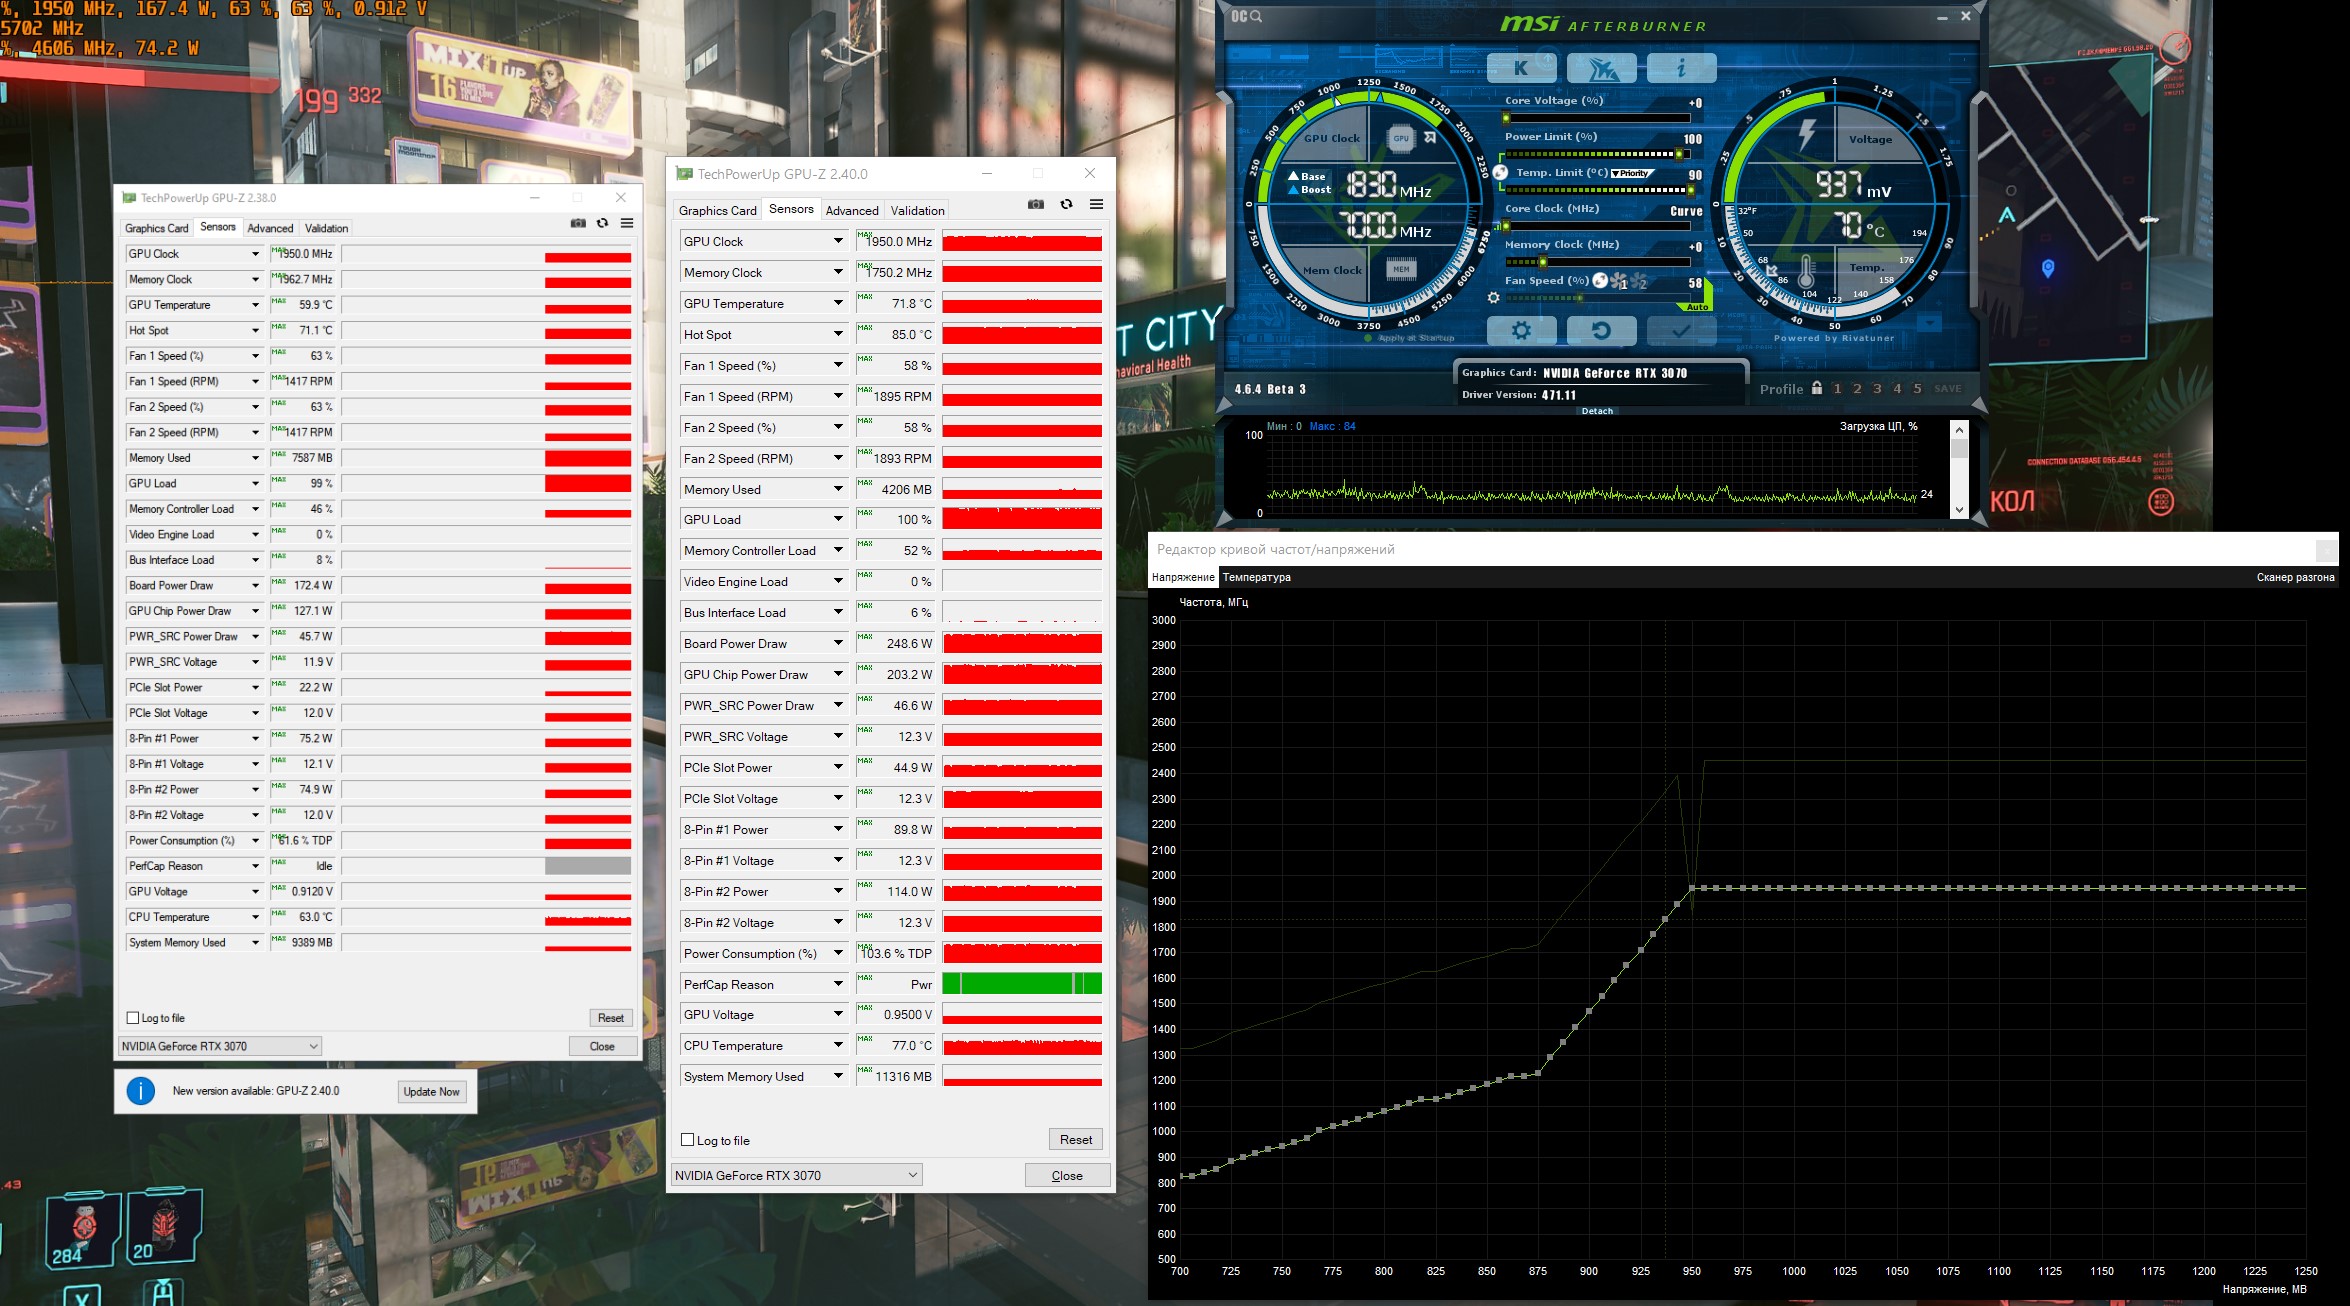The height and width of the screenshot is (1306, 2350).
Task: Switch to Advanced tab in GPU-Z 2.40.0
Action: [x=852, y=210]
